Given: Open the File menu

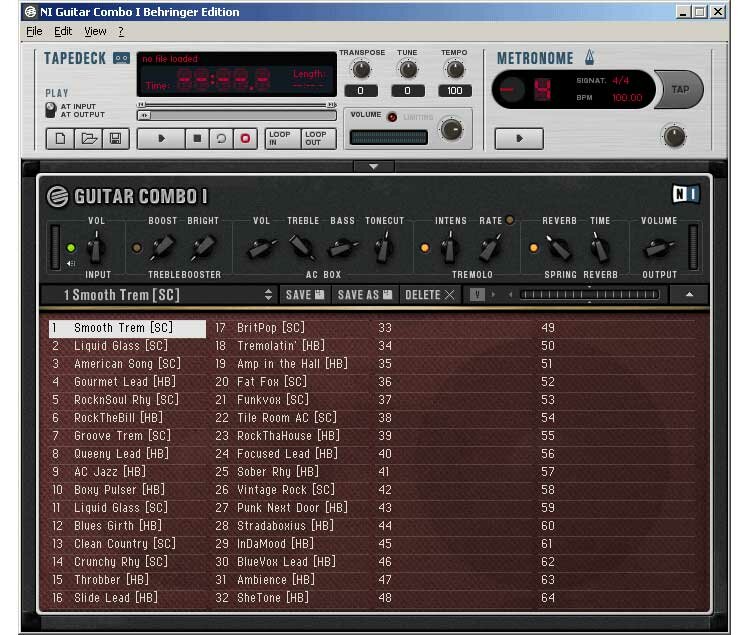Looking at the screenshot, I should coord(34,32).
